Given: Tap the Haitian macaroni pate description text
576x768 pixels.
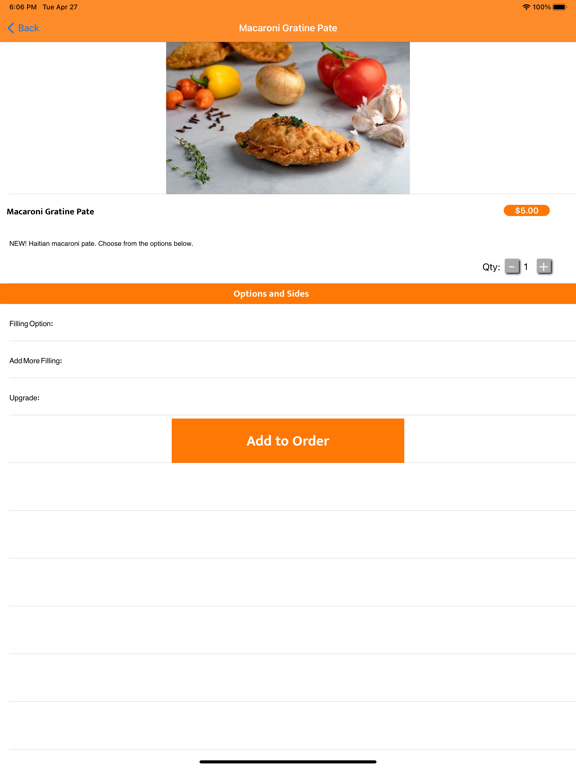Looking at the screenshot, I should coord(101,243).
